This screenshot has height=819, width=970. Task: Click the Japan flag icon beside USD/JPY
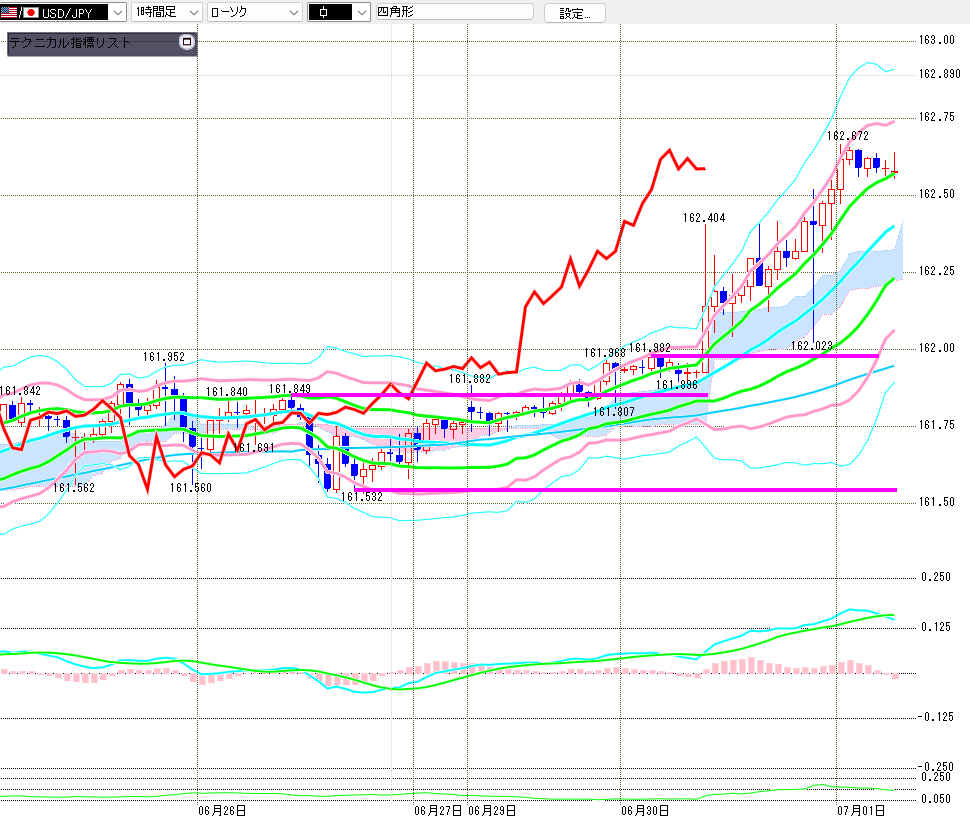pyautogui.click(x=31, y=12)
